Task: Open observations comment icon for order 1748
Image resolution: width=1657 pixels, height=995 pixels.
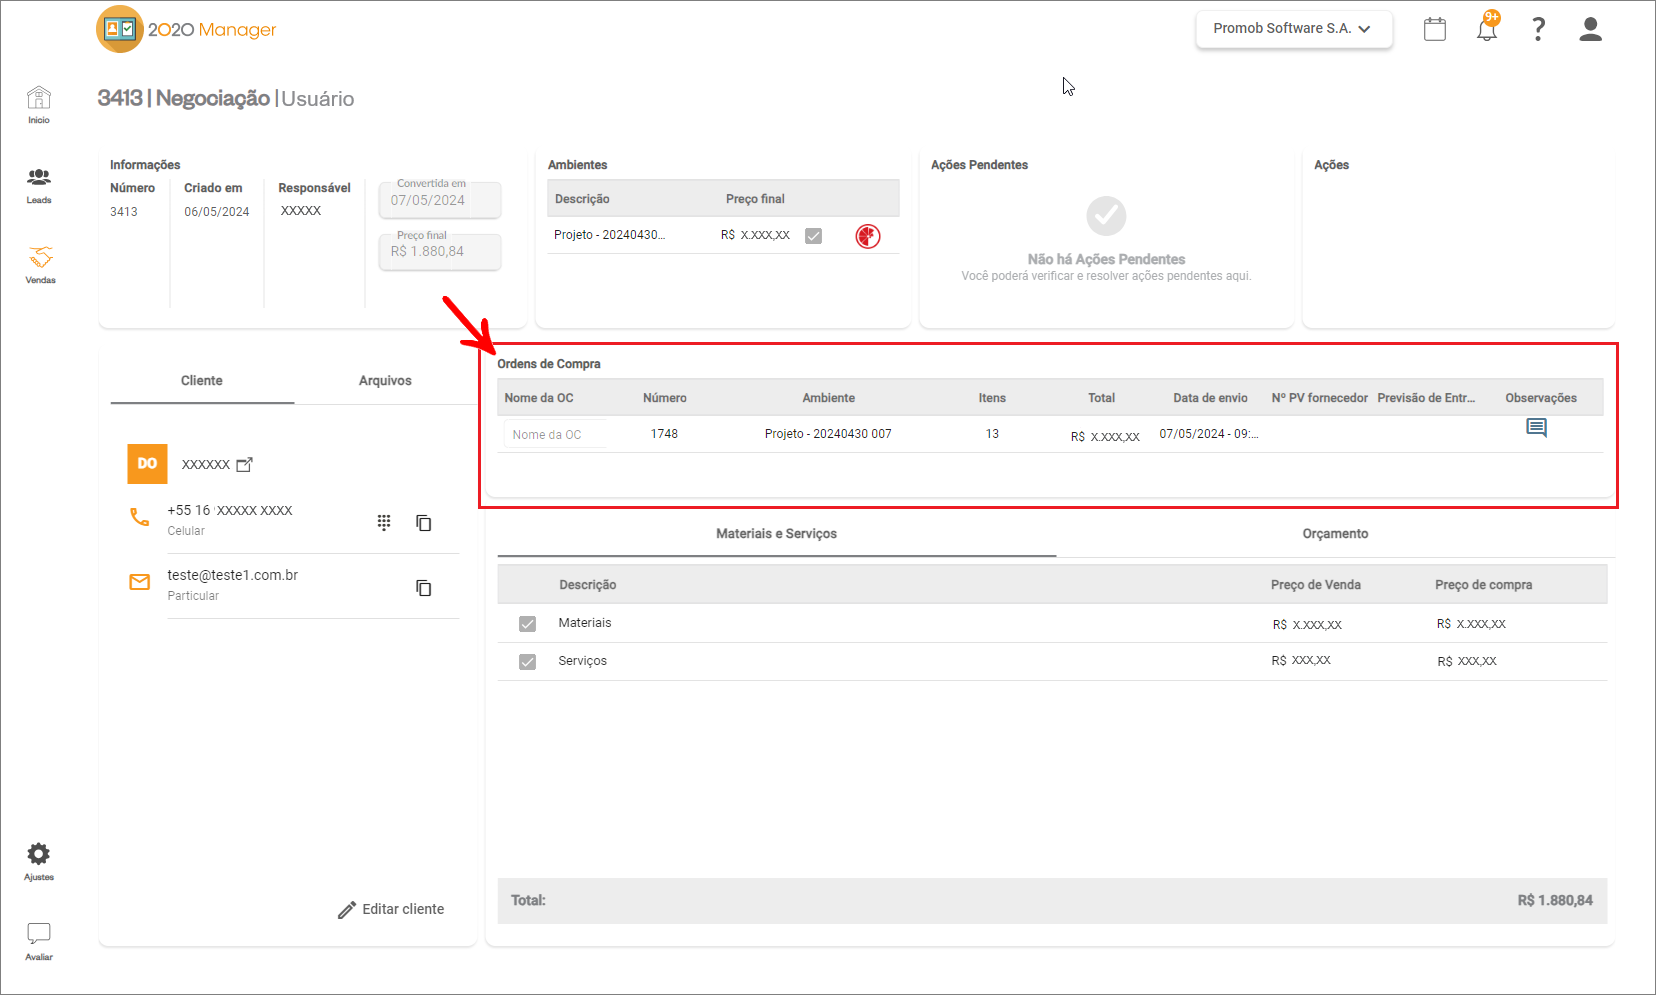Action: [x=1536, y=428]
